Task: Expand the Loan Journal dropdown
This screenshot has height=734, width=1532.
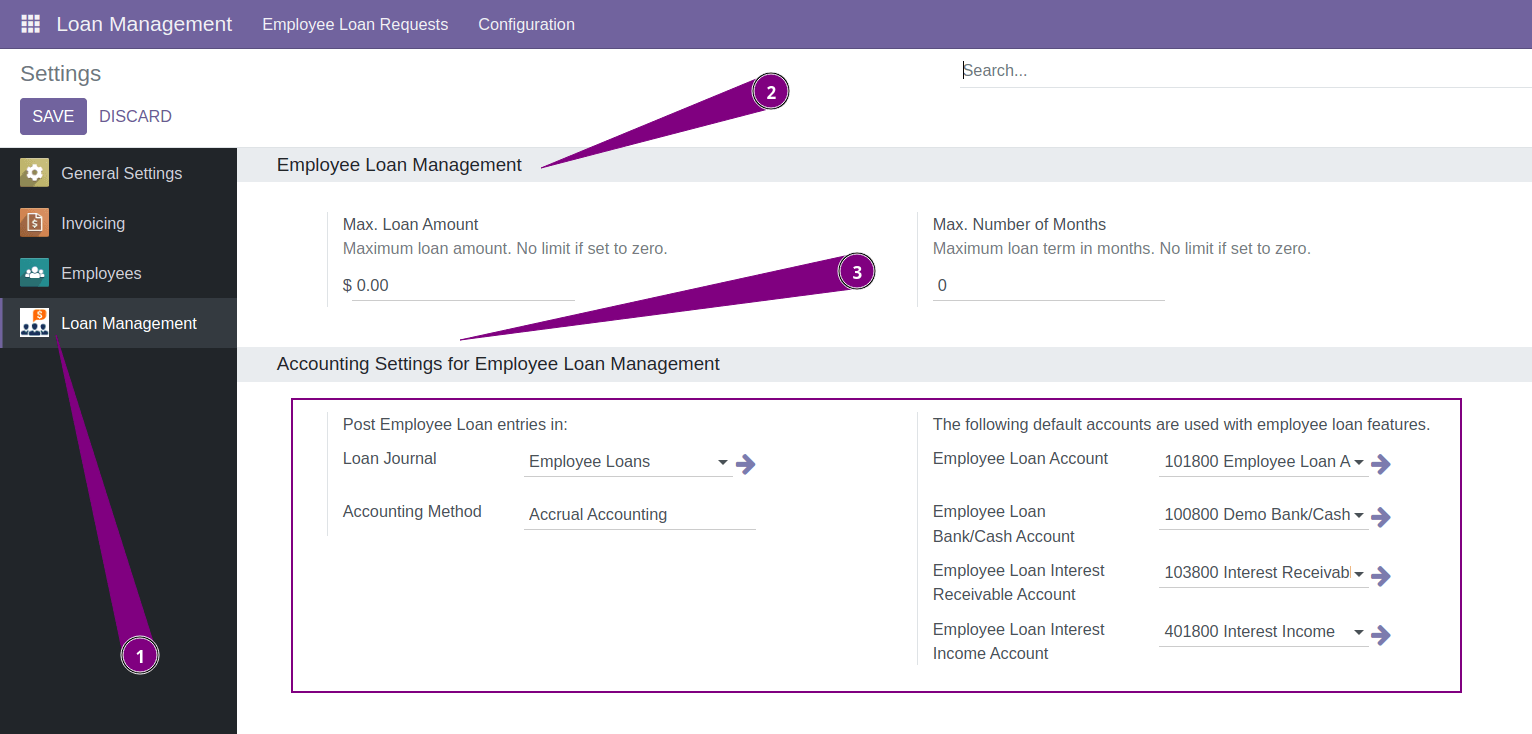Action: 722,462
